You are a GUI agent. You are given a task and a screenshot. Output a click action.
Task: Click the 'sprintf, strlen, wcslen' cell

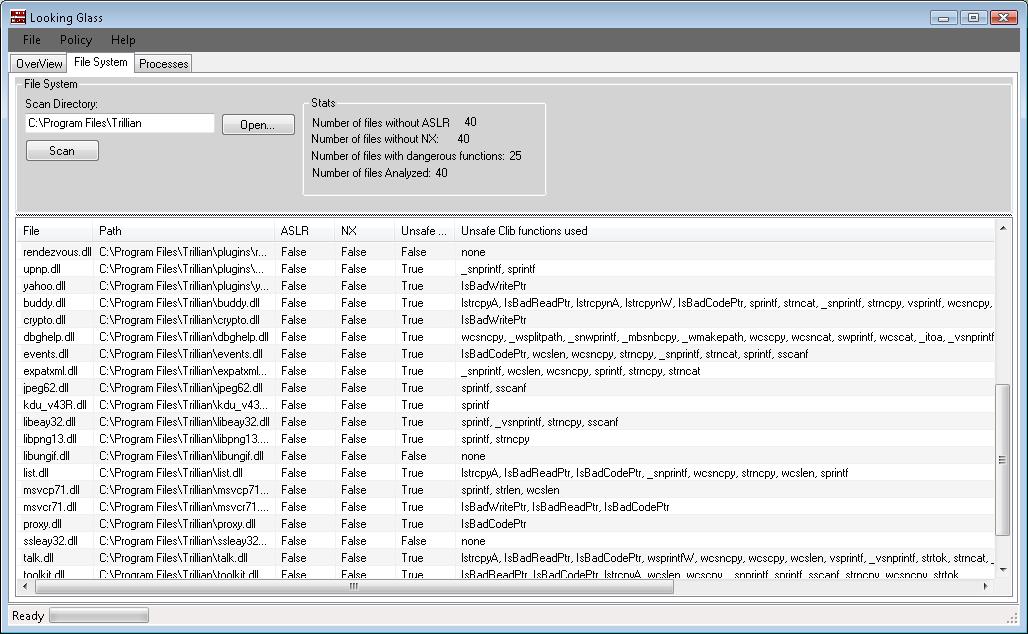(510, 490)
